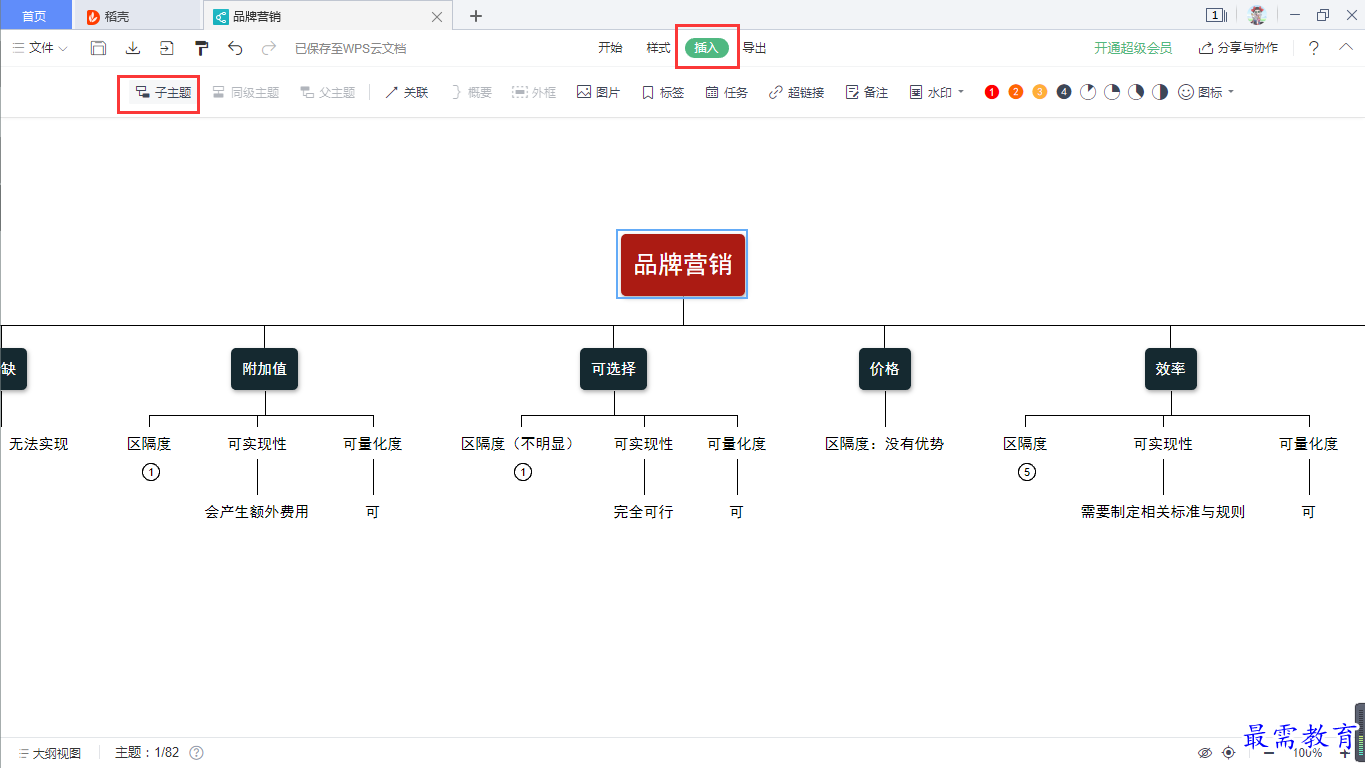Select the format painter icon

pos(202,48)
